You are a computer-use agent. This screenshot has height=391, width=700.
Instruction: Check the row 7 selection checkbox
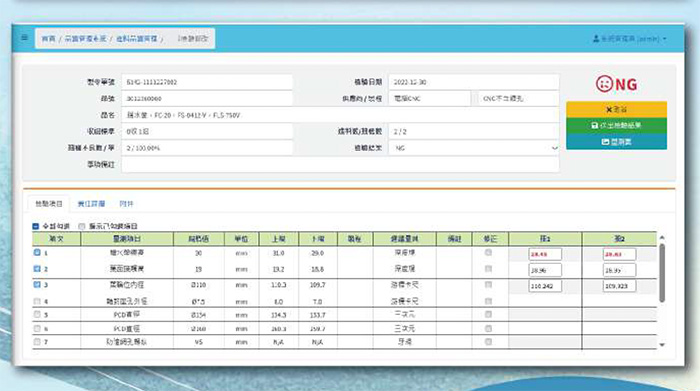click(x=37, y=342)
